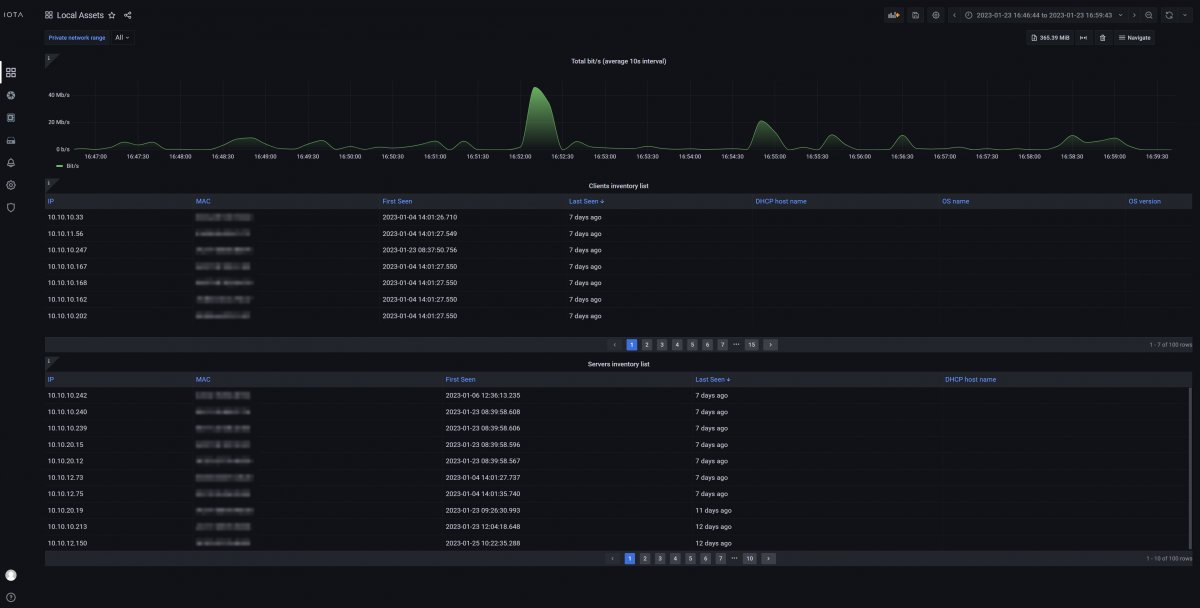The image size is (1200, 608).
Task: Click the 365.39 MiB download button
Action: [1049, 38]
